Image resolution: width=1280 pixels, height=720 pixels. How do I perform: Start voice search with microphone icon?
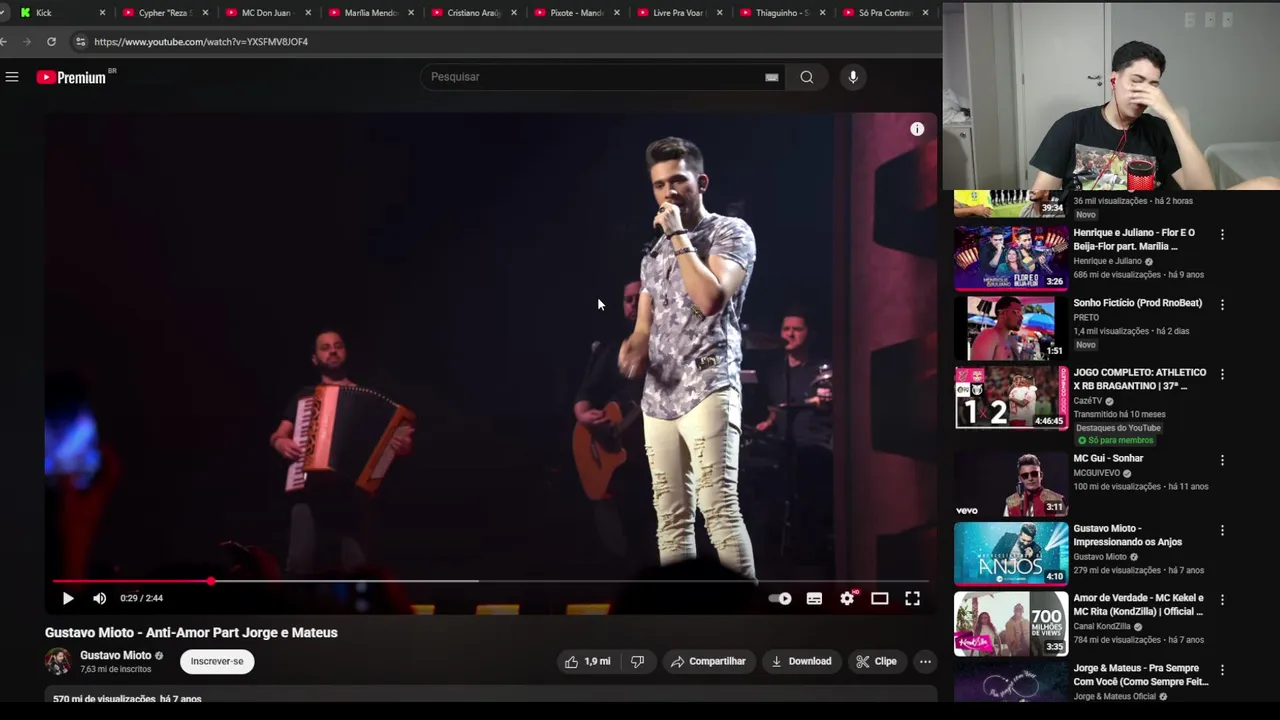[x=853, y=77]
